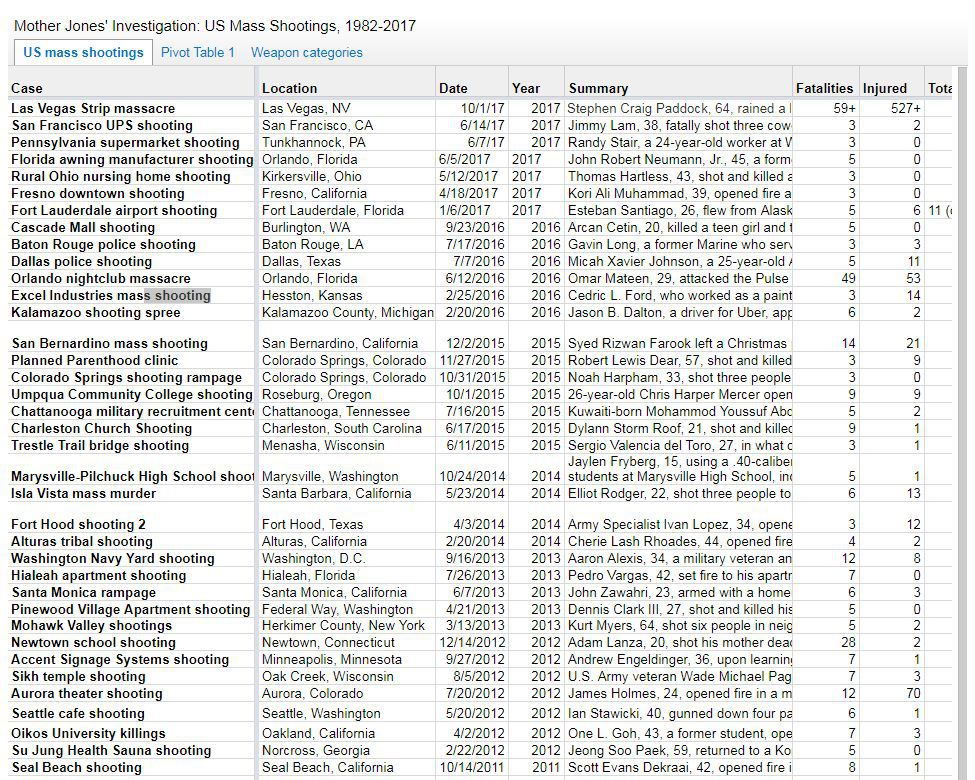Select the Date column header

tap(472, 88)
